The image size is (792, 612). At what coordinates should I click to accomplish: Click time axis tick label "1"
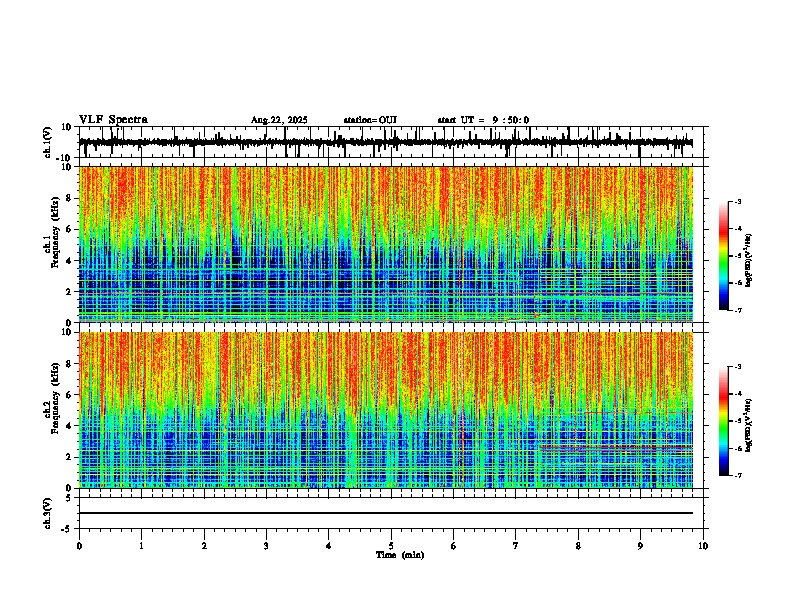tap(141, 545)
